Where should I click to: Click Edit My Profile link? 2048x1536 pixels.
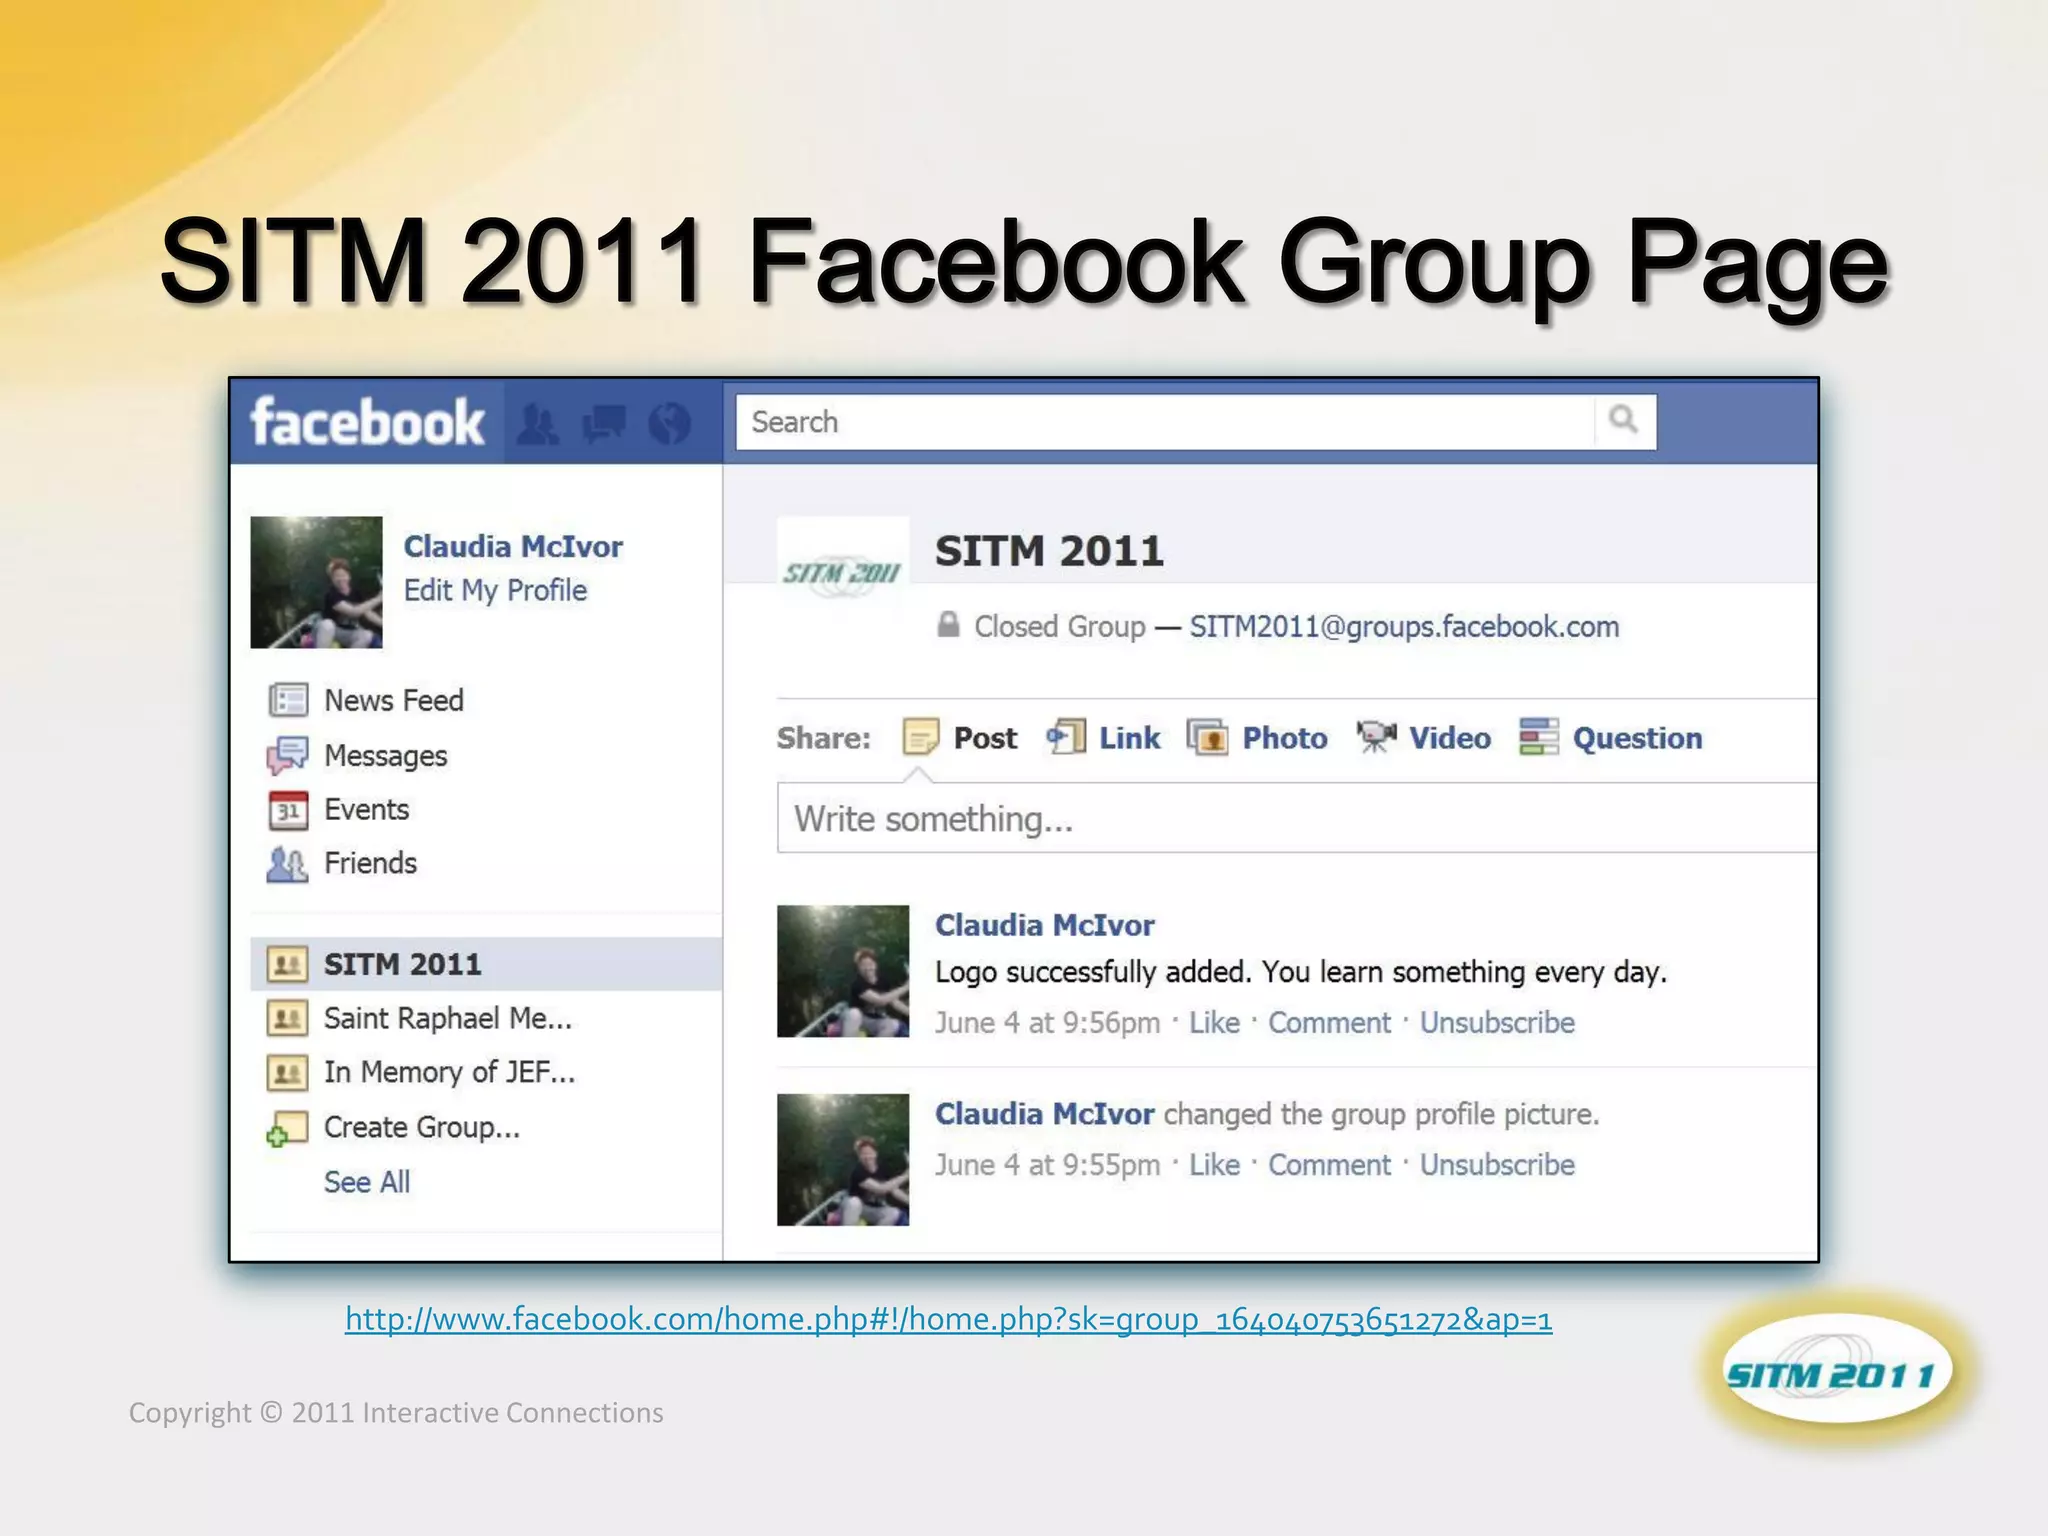pyautogui.click(x=495, y=590)
